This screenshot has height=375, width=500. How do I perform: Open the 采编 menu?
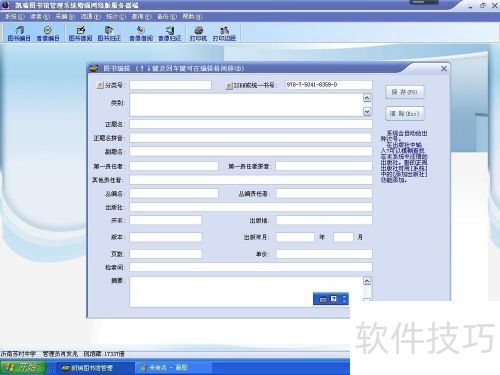coord(65,17)
